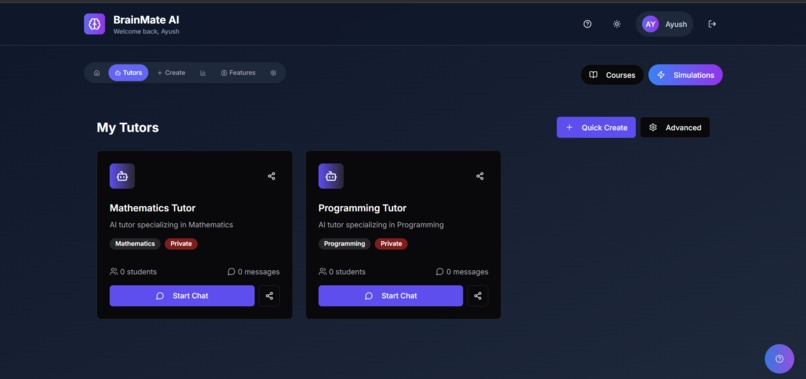Switch to the Create tab

(x=171, y=73)
